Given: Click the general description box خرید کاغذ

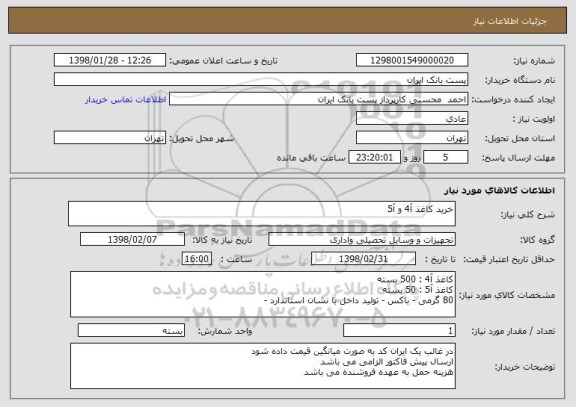Looking at the screenshot, I should [262, 213].
